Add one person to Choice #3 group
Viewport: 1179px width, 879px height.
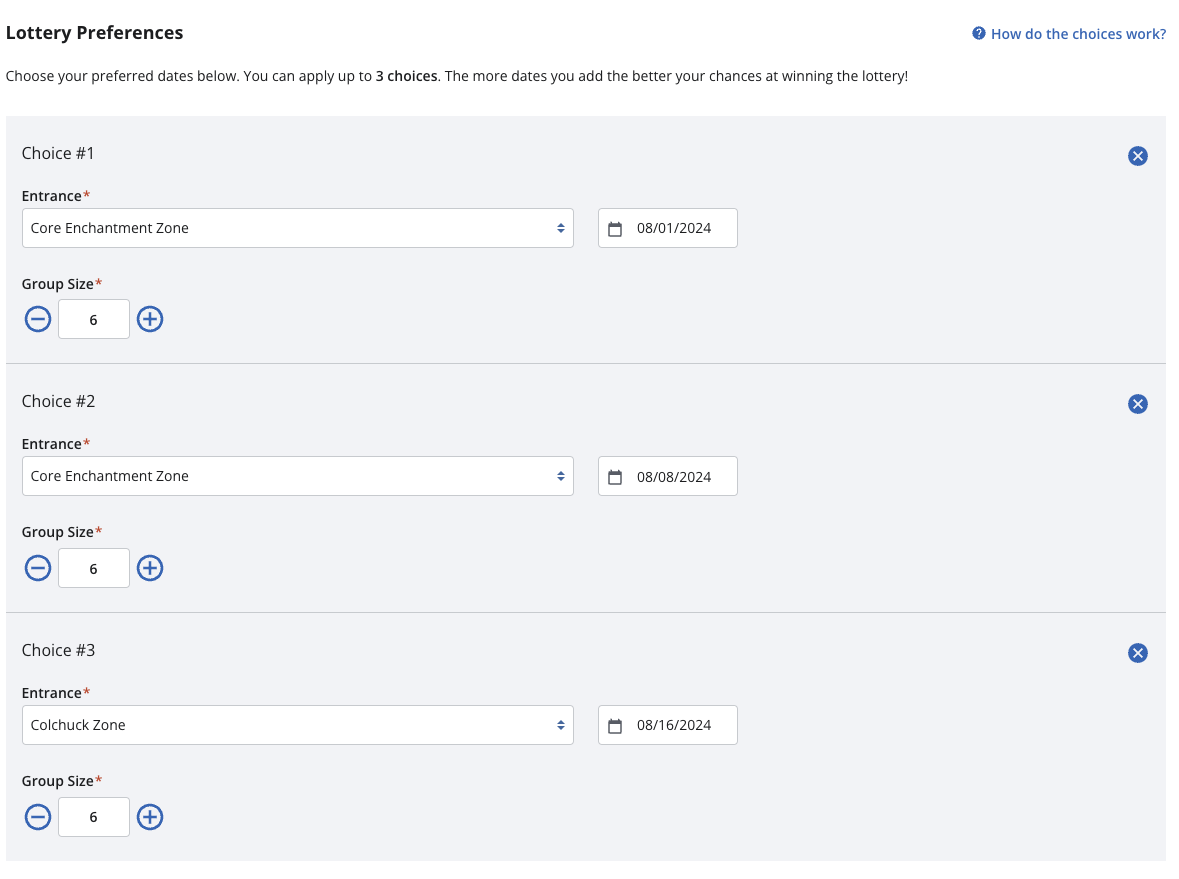pyautogui.click(x=150, y=817)
